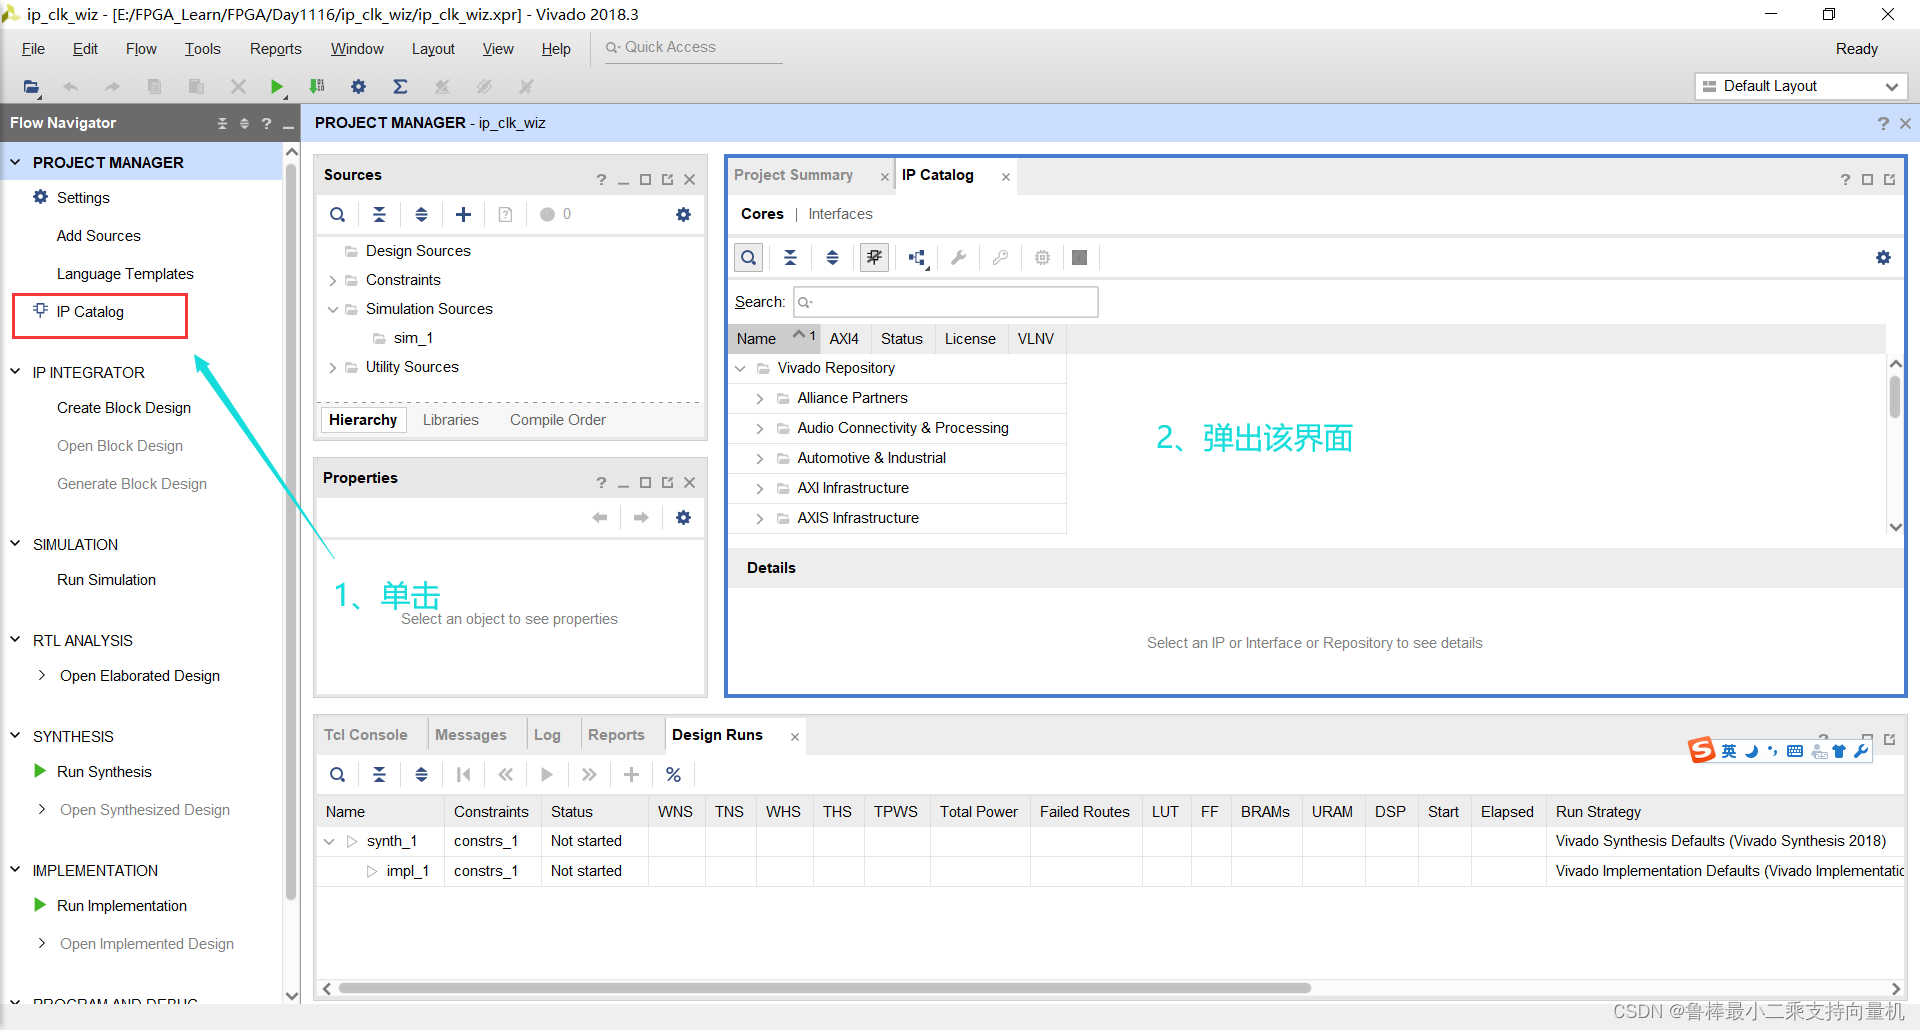Open IP Catalog settings gear
Viewport: 1920px width, 1030px height.
point(1884,258)
